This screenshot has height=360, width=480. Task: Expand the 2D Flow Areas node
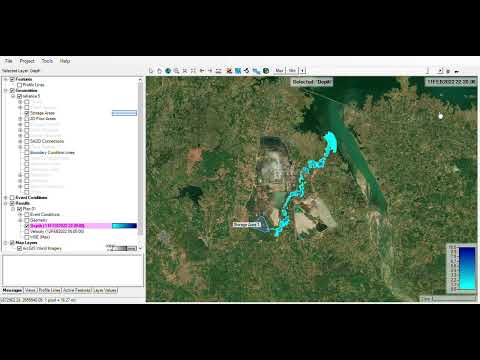[20, 119]
